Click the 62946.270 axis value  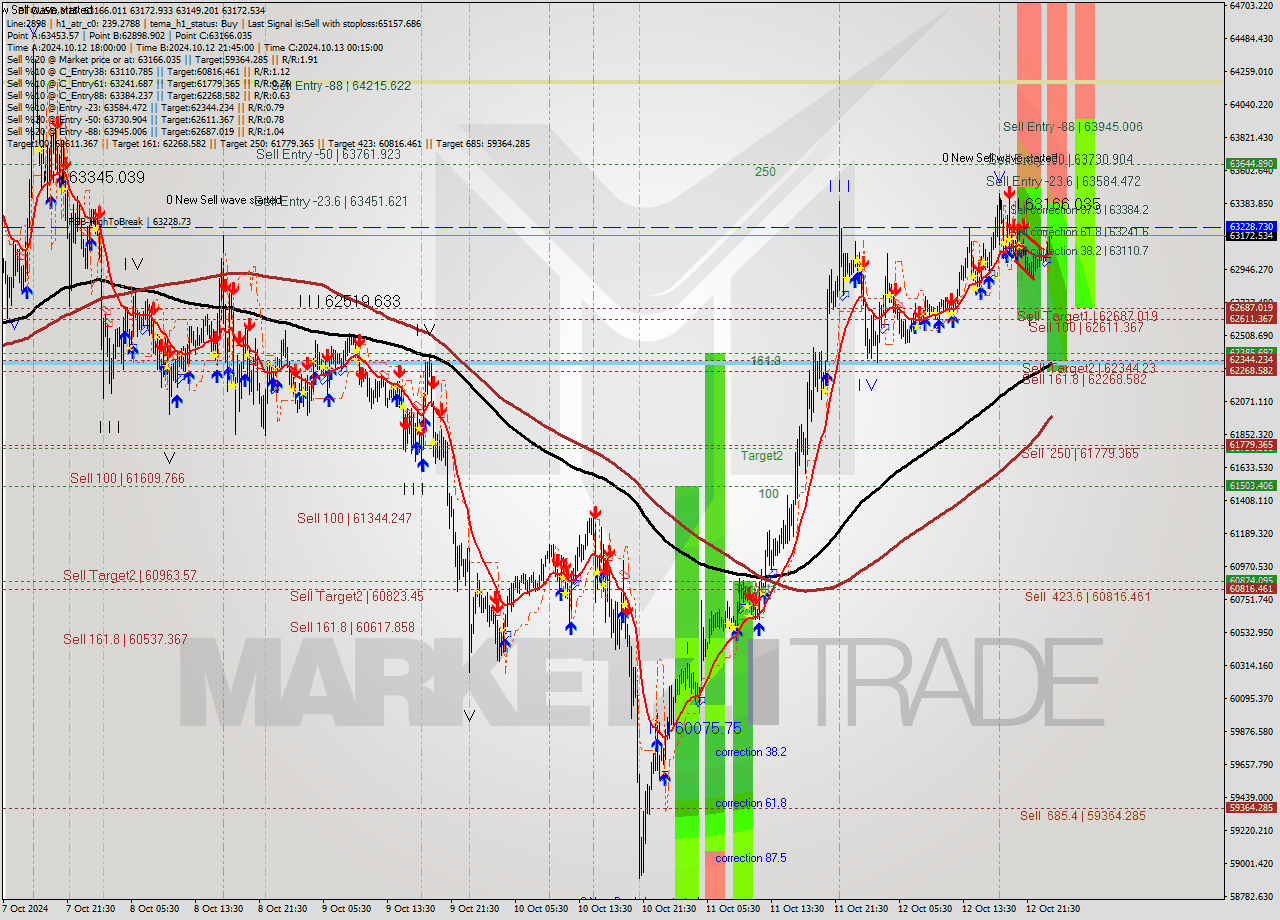(1250, 269)
